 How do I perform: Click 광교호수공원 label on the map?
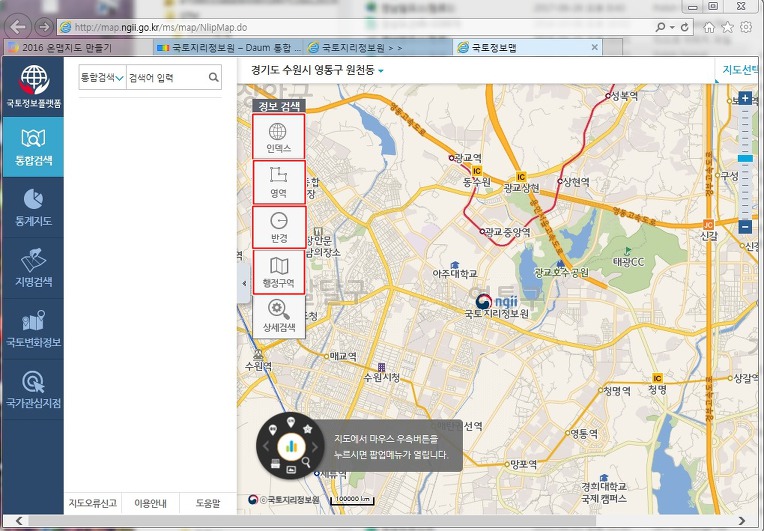click(561, 273)
